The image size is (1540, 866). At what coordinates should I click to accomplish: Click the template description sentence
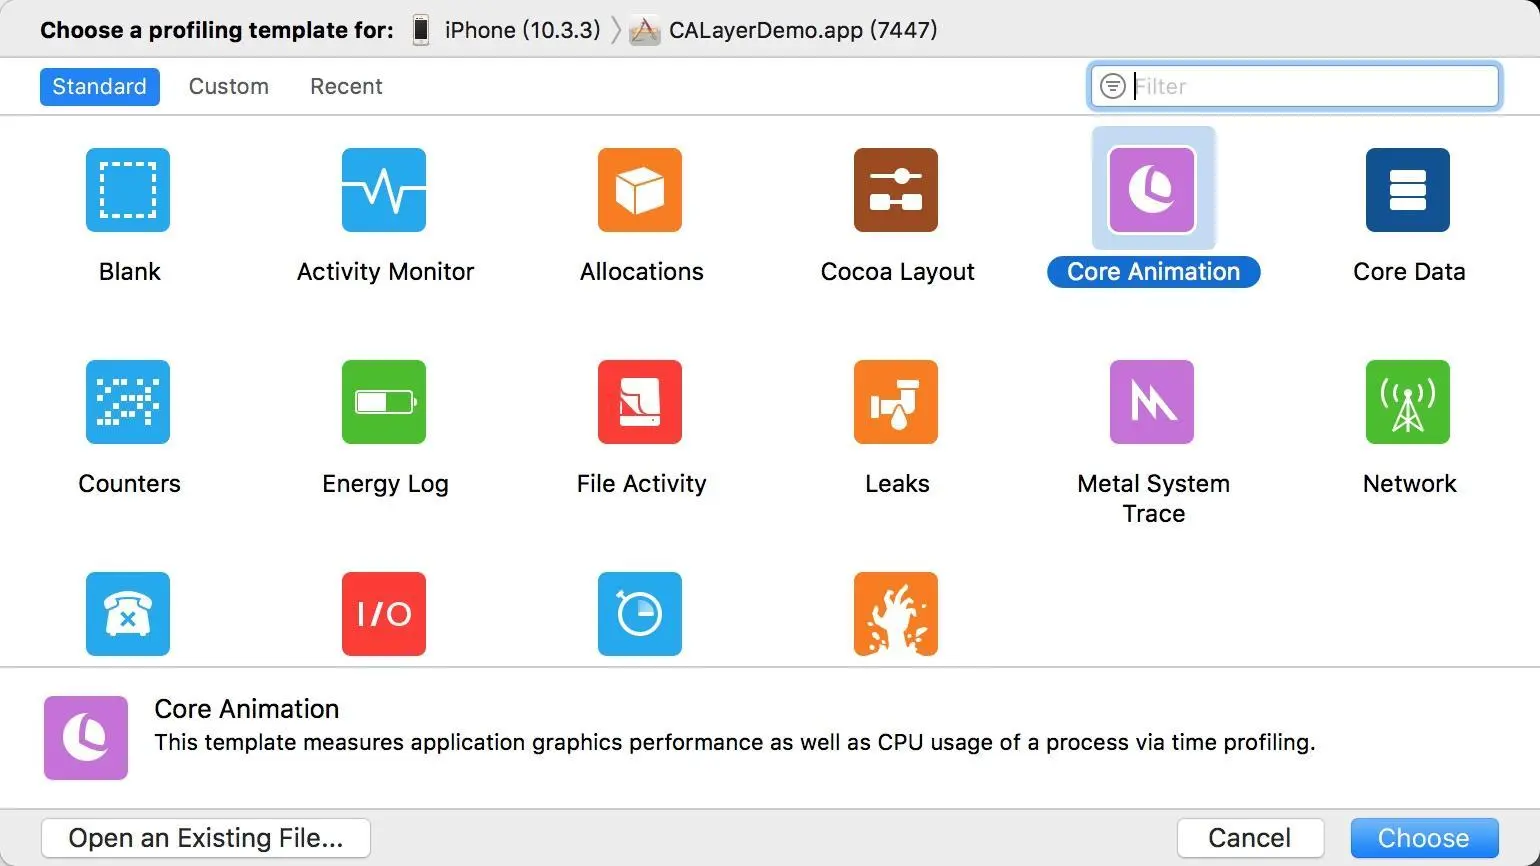tap(735, 743)
